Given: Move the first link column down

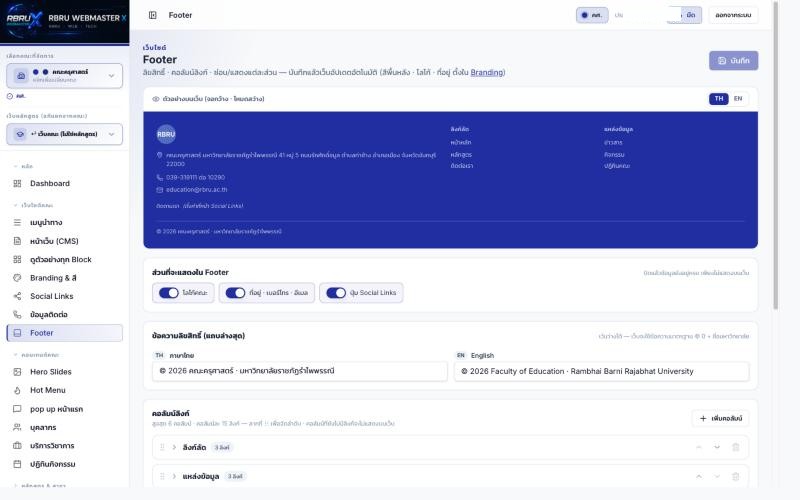Looking at the screenshot, I should tap(717, 447).
